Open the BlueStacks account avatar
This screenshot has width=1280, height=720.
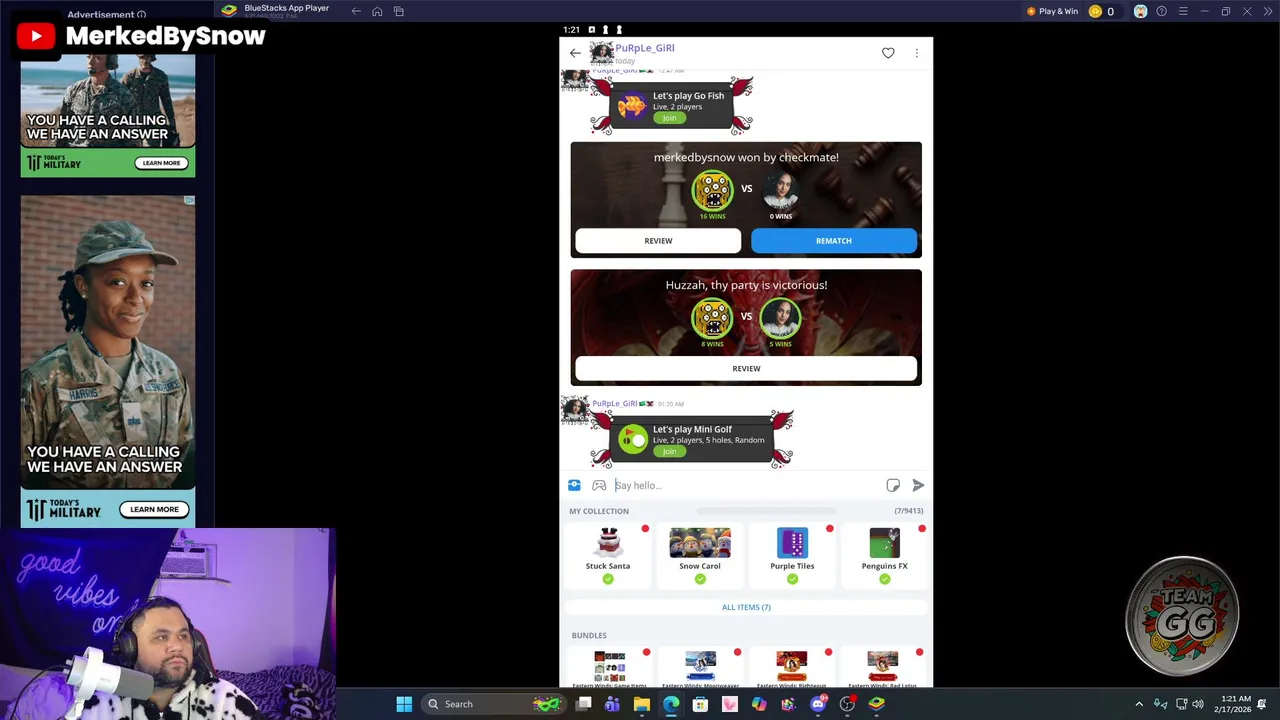pyautogui.click(x=1140, y=11)
